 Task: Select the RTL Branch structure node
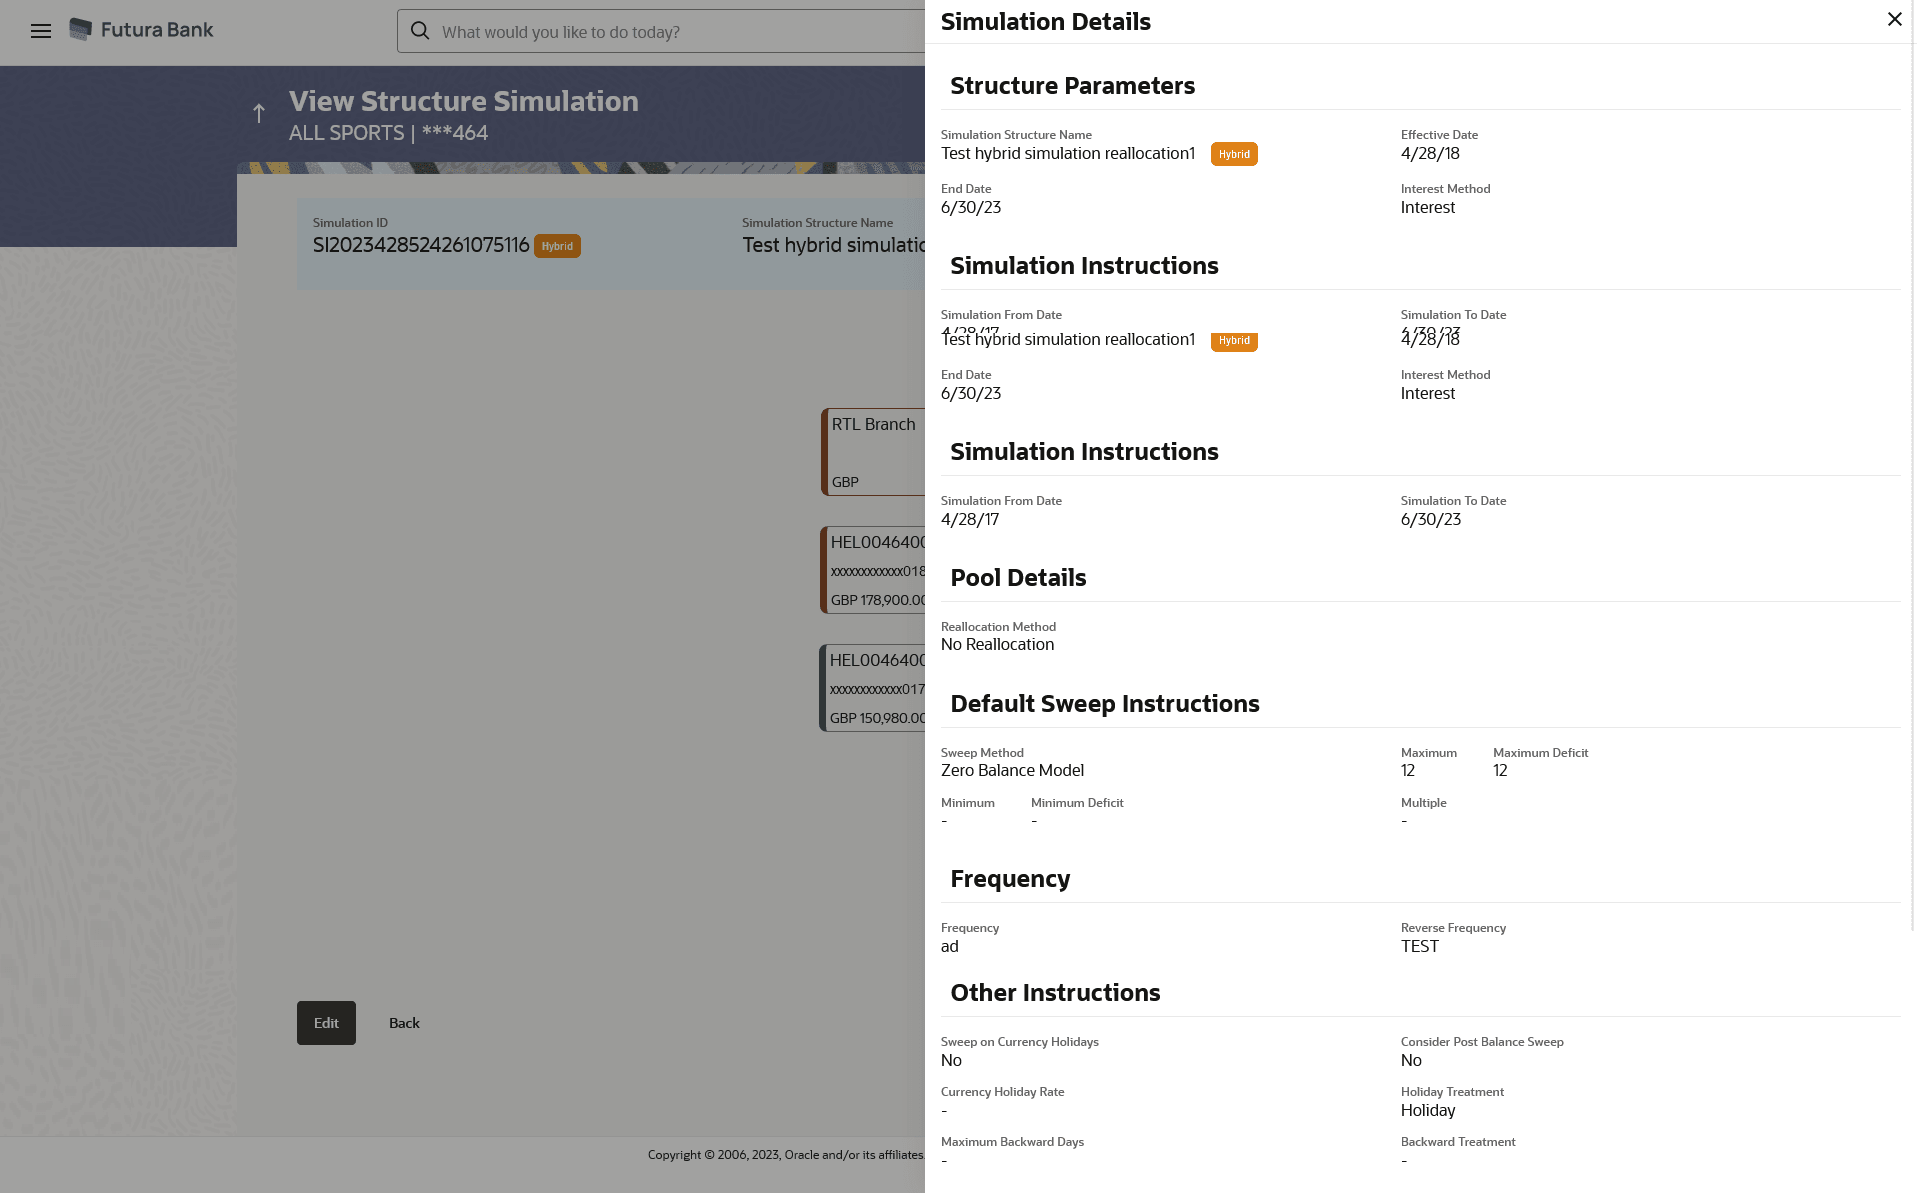874,452
